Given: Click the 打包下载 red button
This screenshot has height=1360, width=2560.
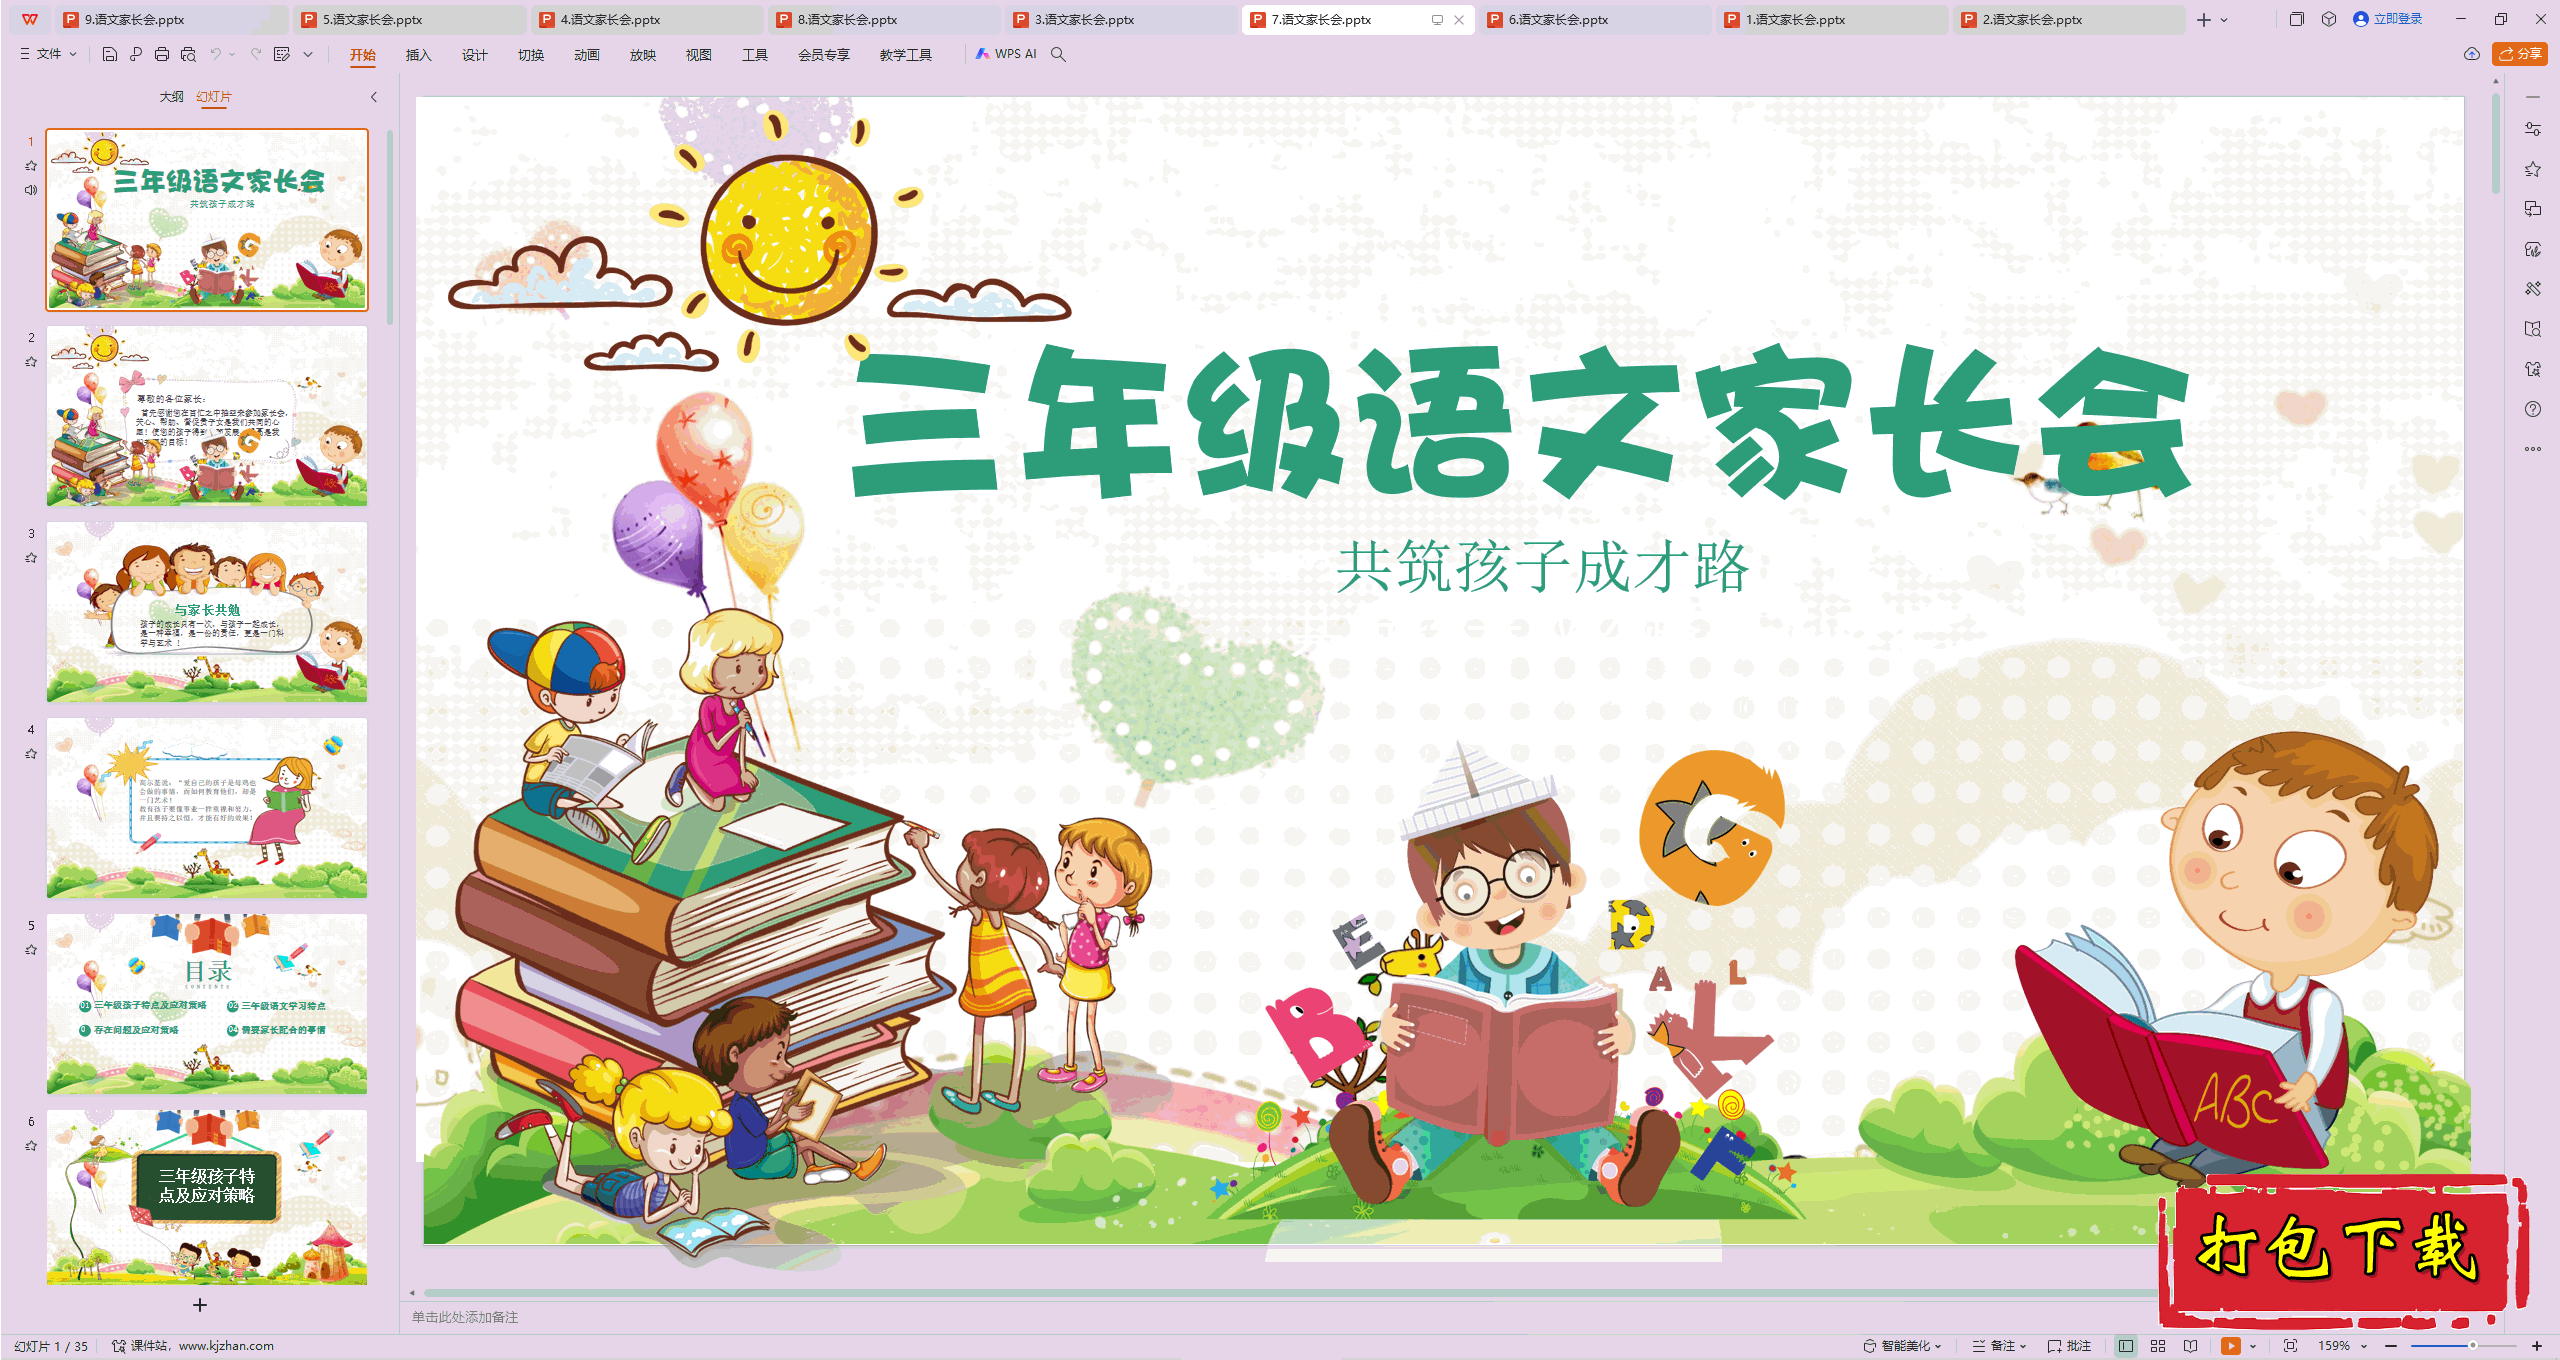Looking at the screenshot, I should (2341, 1250).
